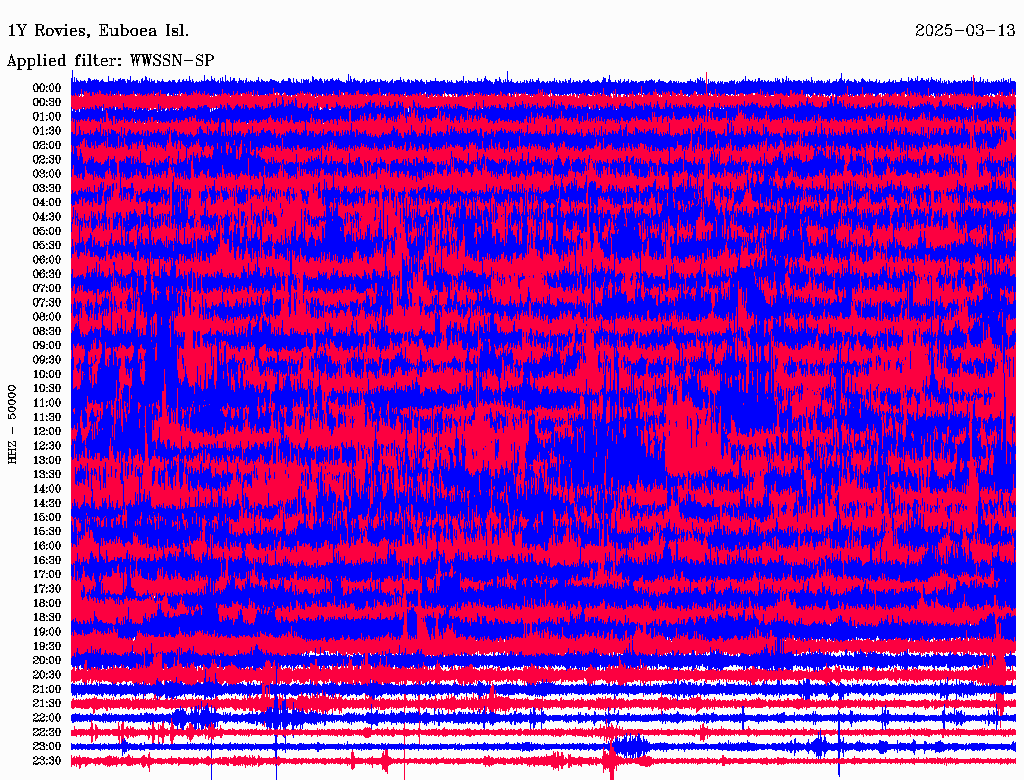The height and width of the screenshot is (780, 1024).
Task: Select the 02:00 time label
Action: point(47,145)
